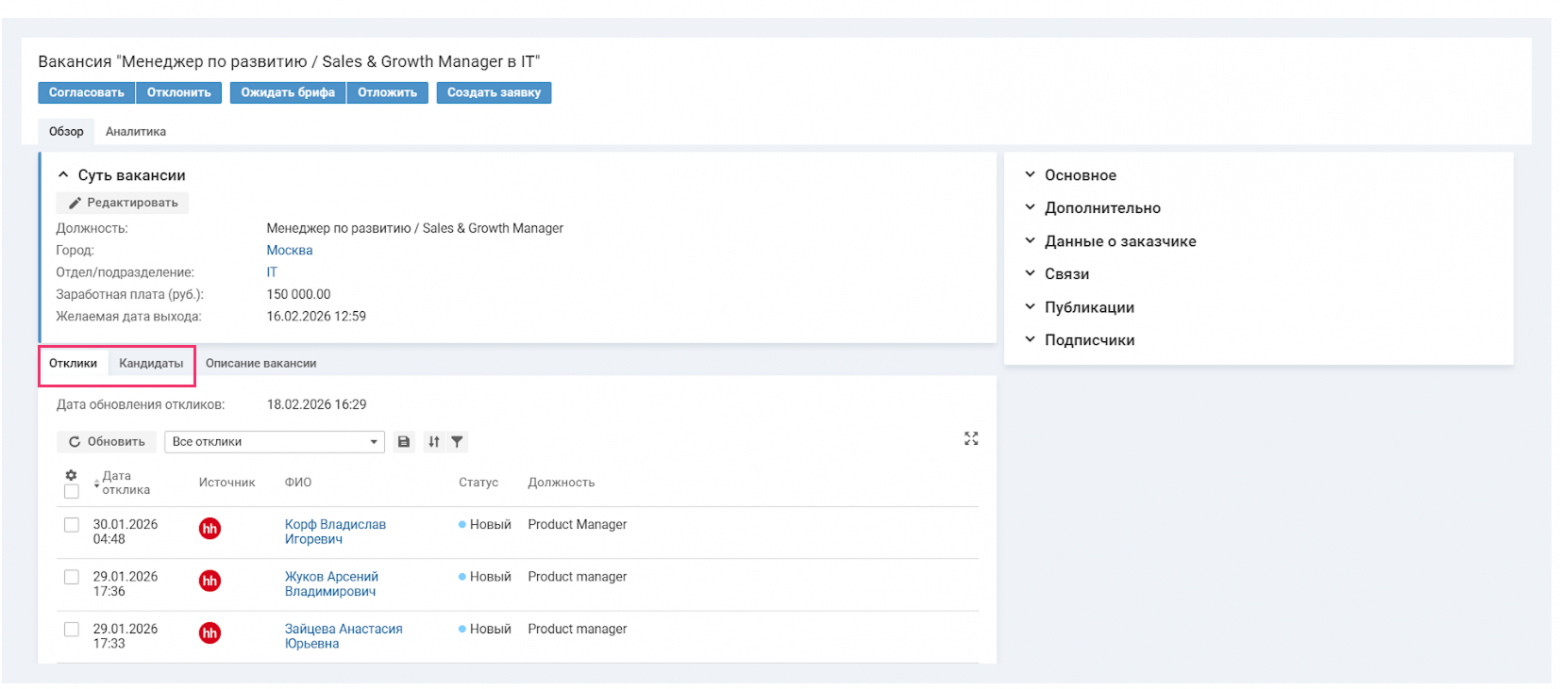The width and height of the screenshot is (1560, 689).
Task: Open sorting with the up-down arrows icon
Action: pyautogui.click(x=434, y=441)
